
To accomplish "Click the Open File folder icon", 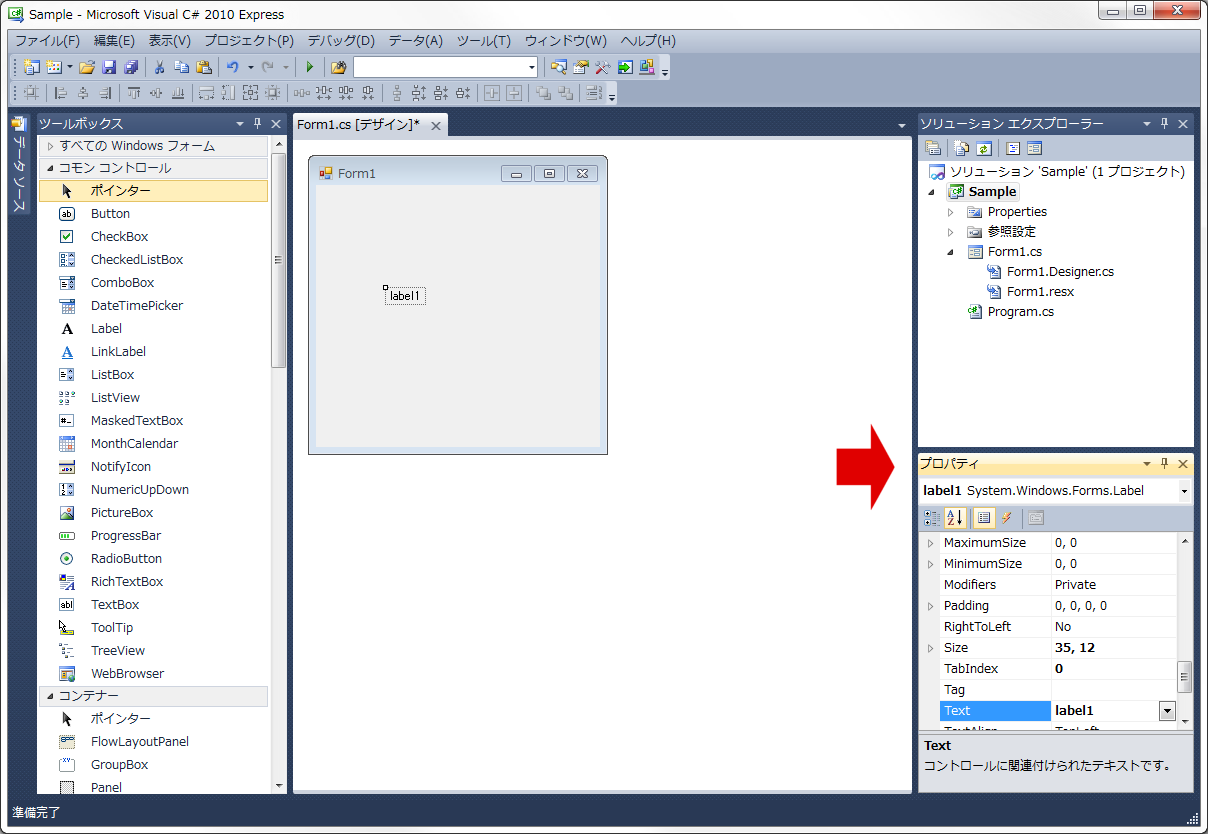I will pos(87,67).
